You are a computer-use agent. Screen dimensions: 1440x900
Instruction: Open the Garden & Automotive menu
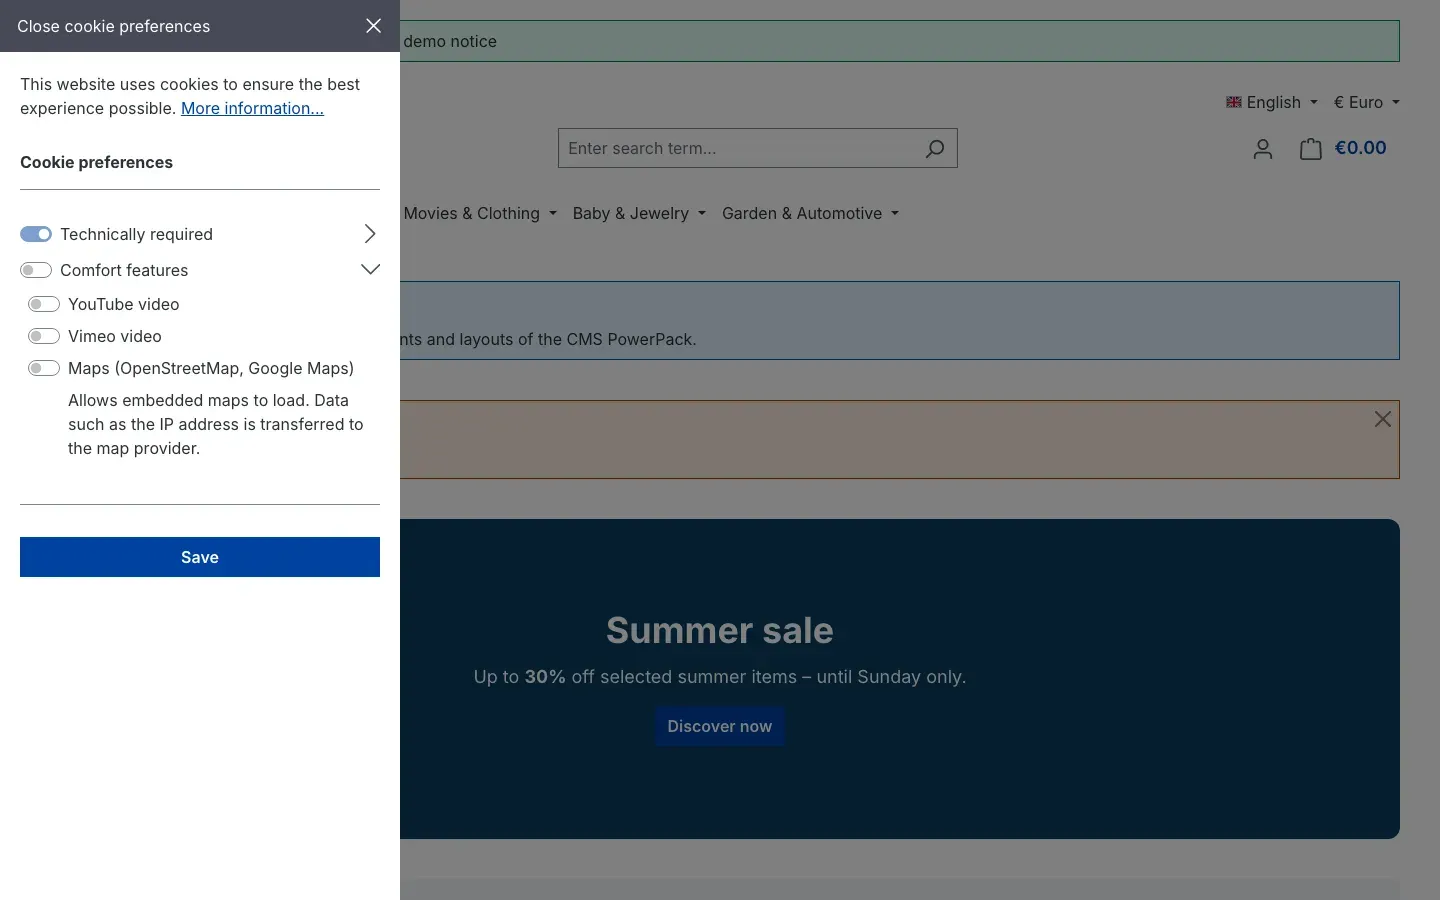point(810,213)
